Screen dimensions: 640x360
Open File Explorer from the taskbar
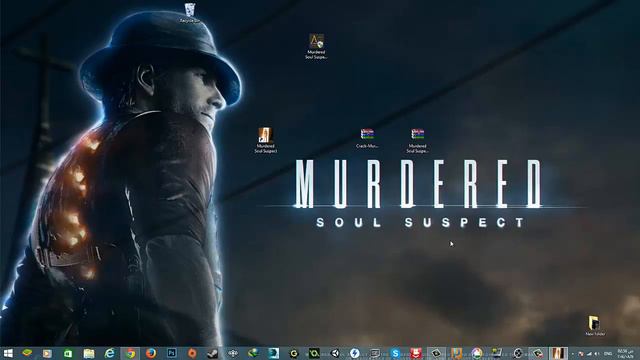89,353
